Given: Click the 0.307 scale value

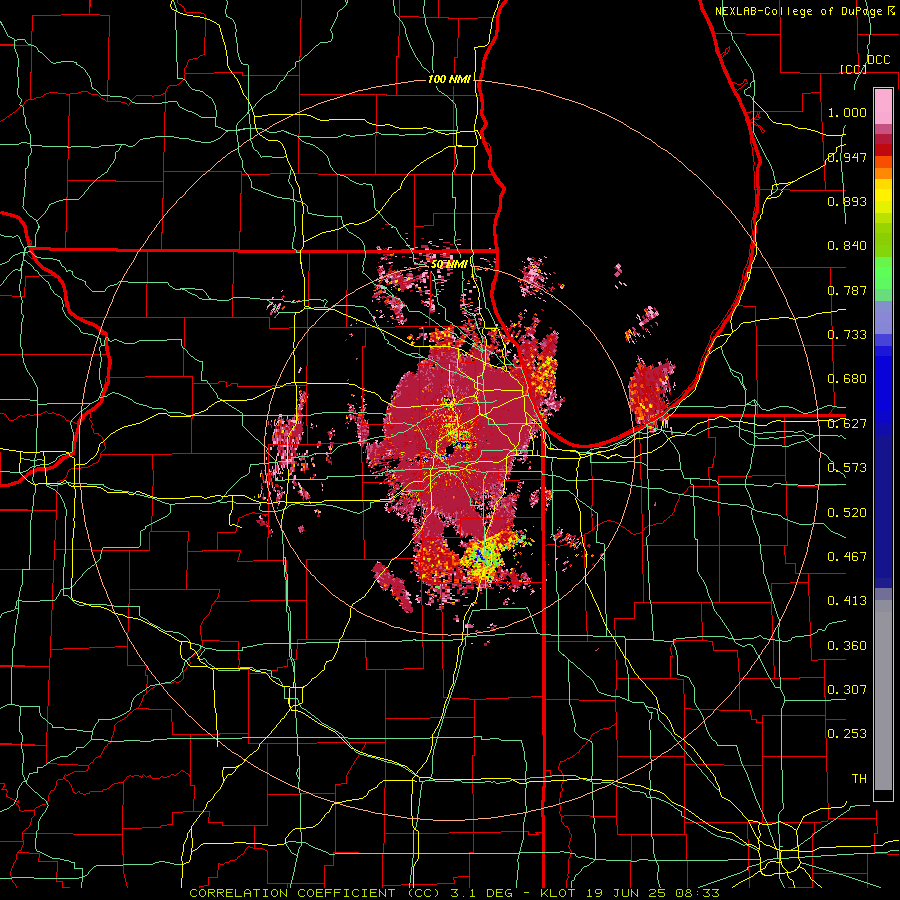Looking at the screenshot, I should click(x=847, y=690).
